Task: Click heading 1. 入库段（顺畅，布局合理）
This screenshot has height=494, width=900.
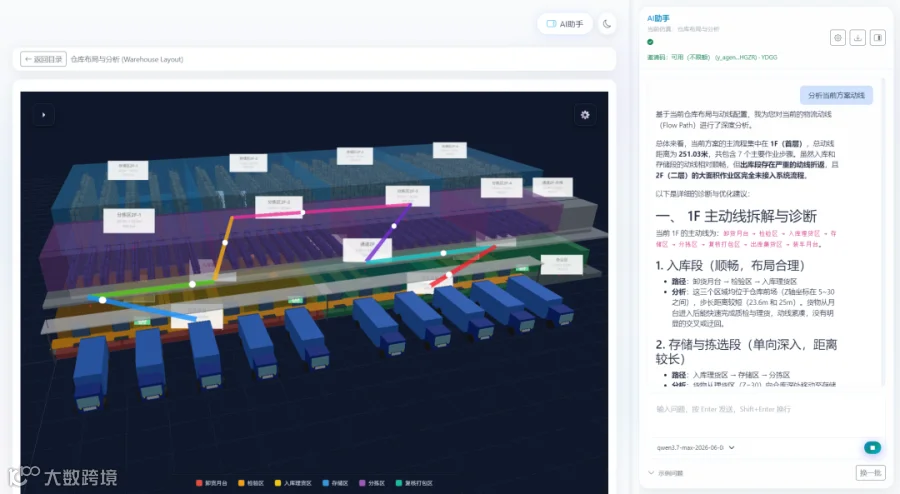Action: pos(730,266)
